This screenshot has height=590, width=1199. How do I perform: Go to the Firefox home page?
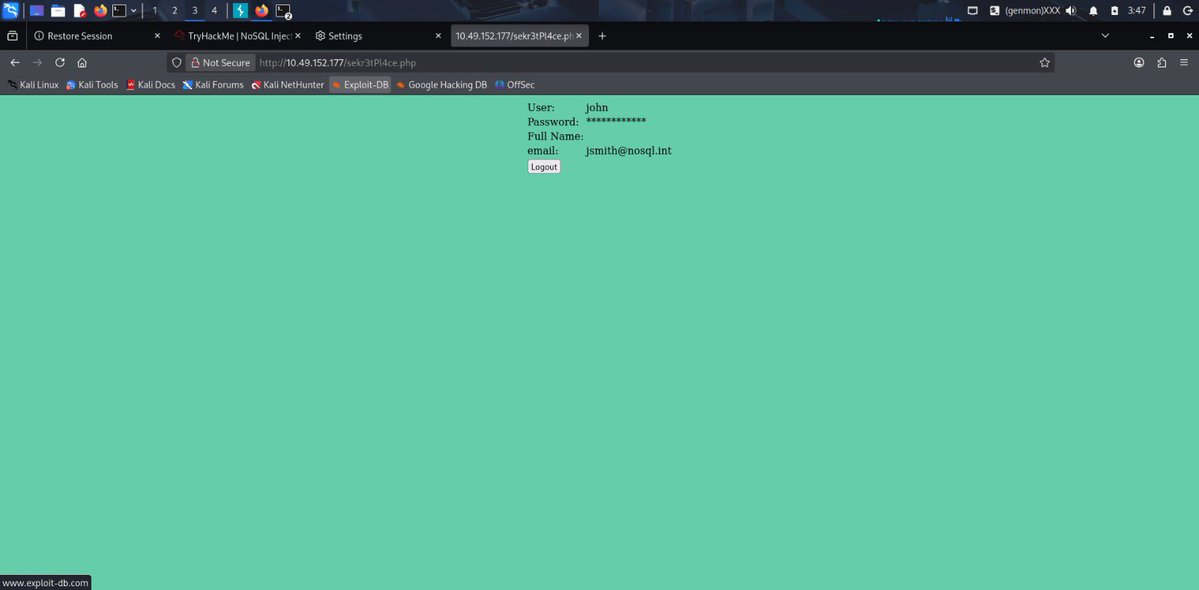click(82, 63)
